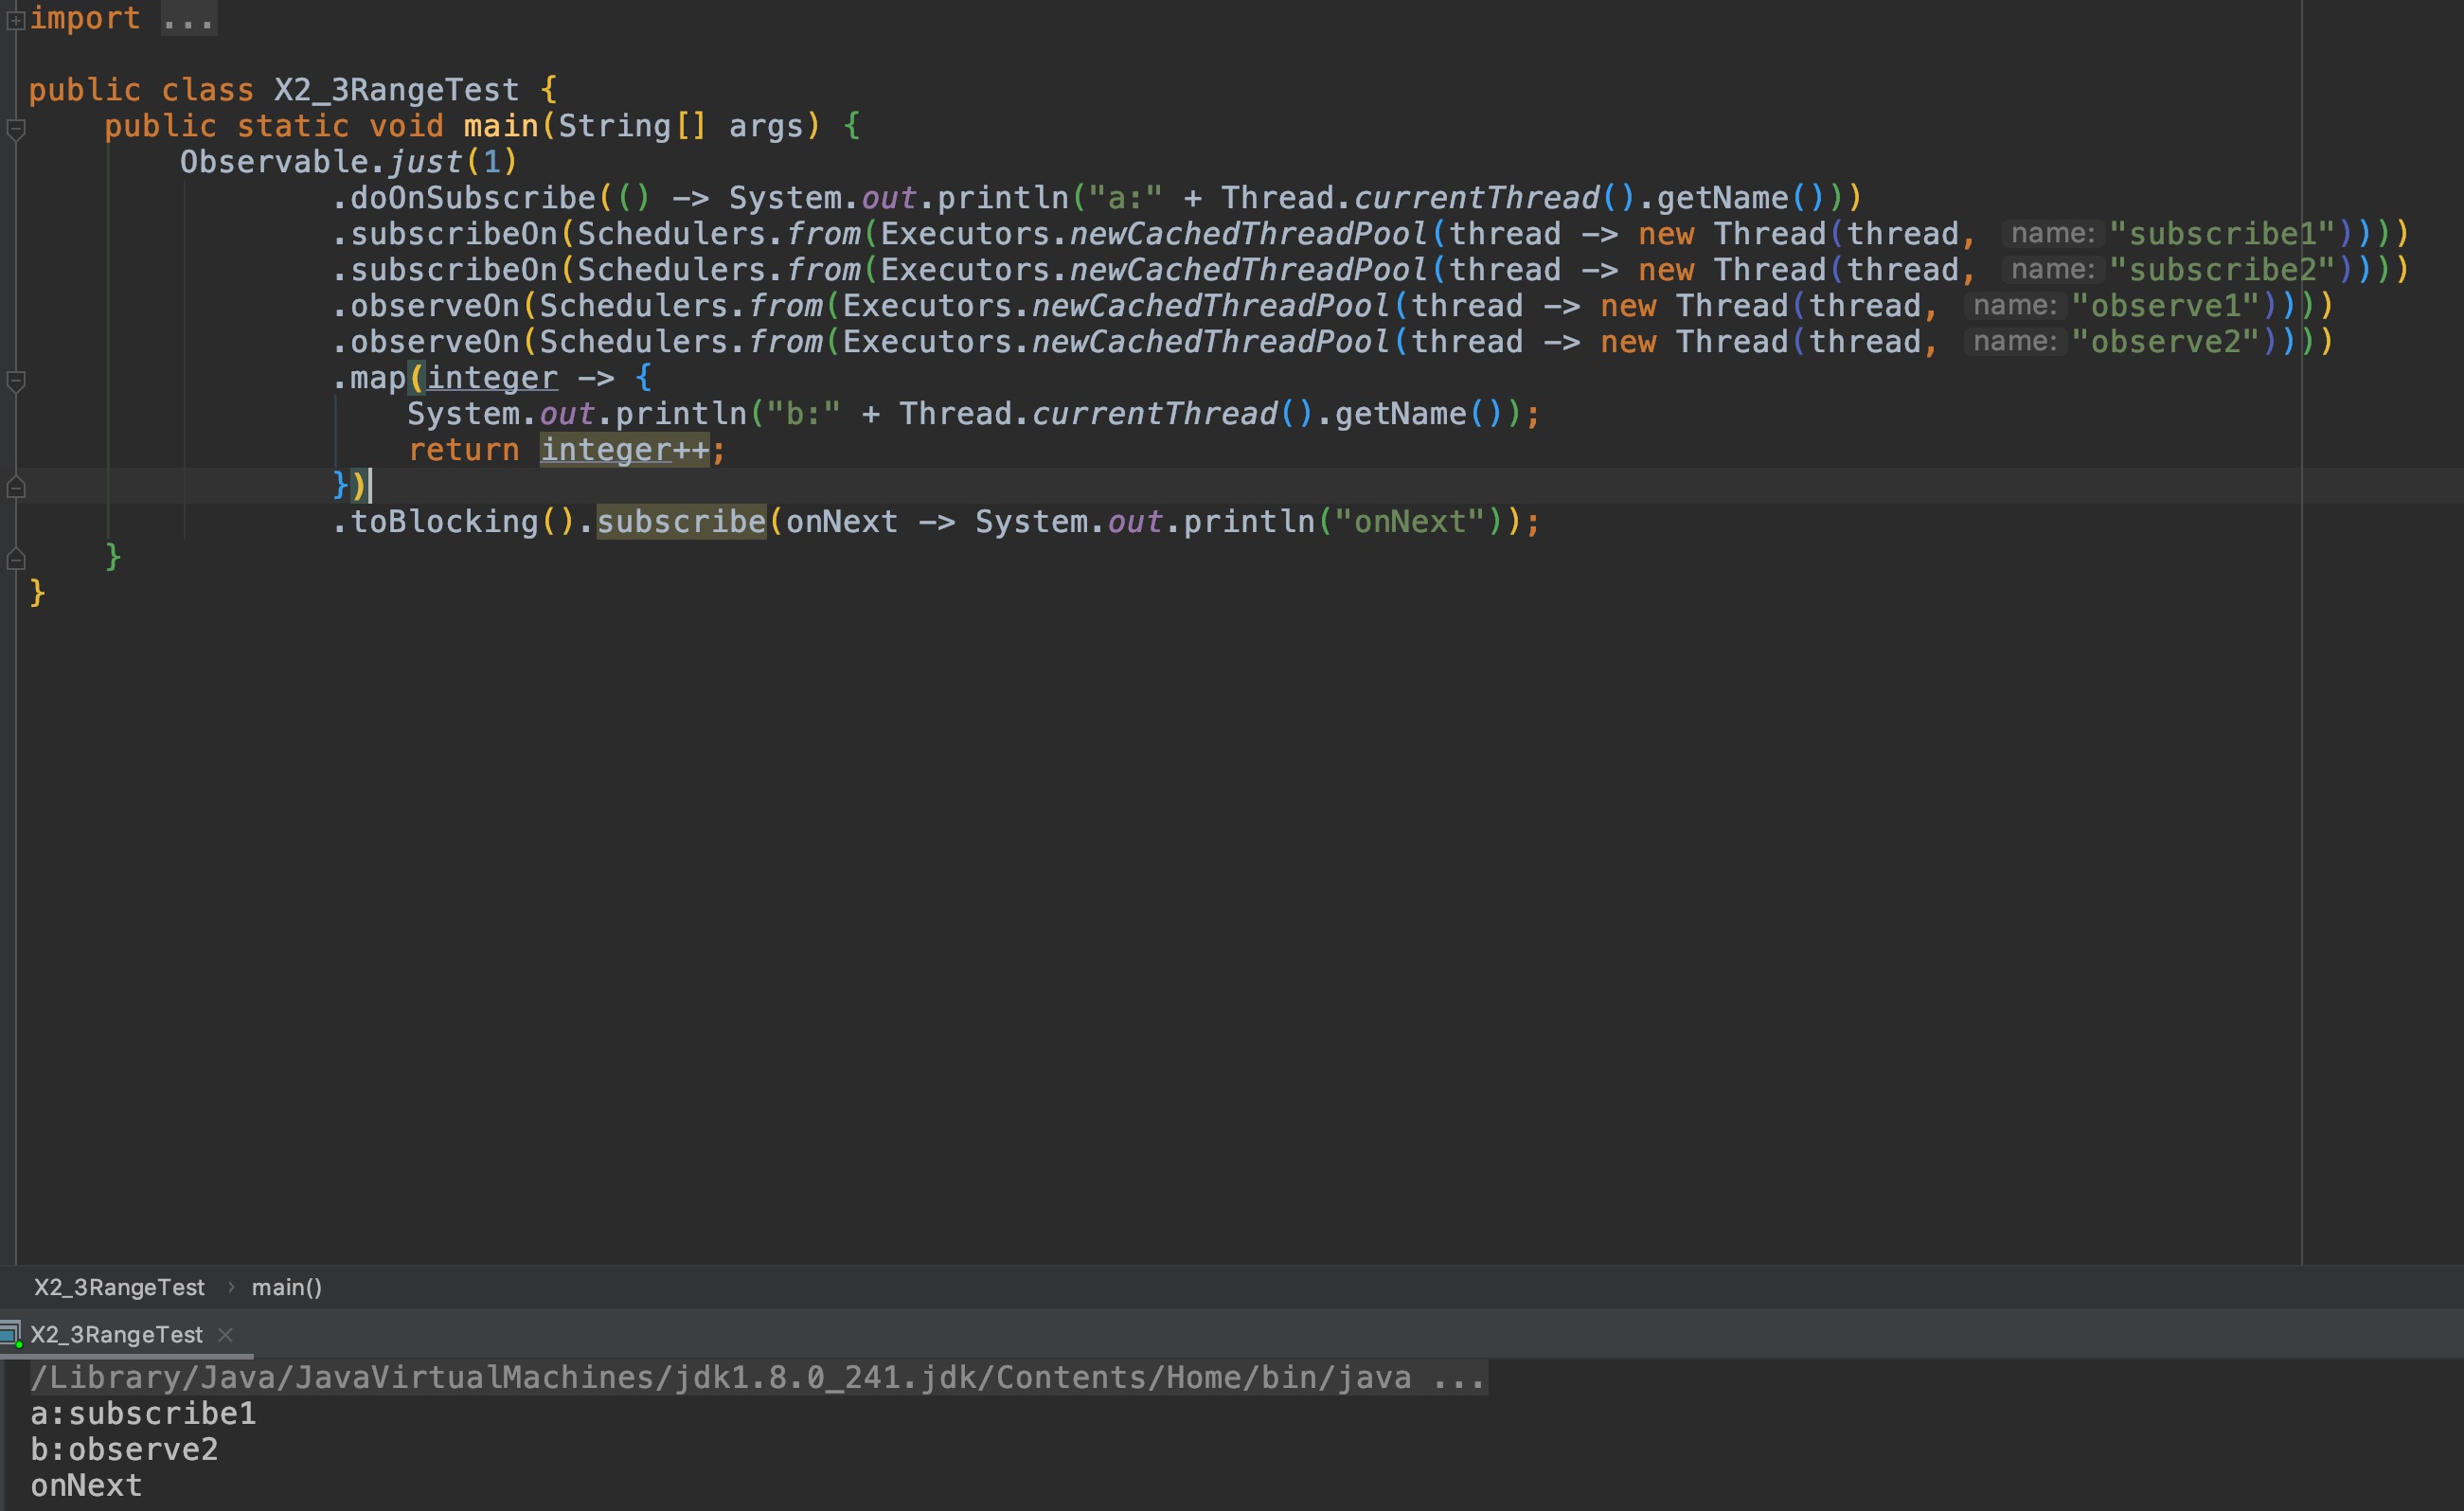Click the highlighted integer++ return expression
This screenshot has width=2464, height=1511.
[x=624, y=450]
